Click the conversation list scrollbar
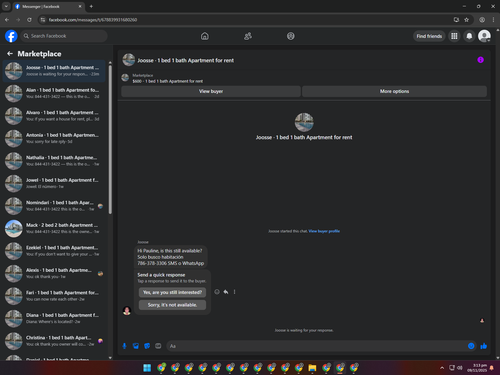 click(110, 140)
